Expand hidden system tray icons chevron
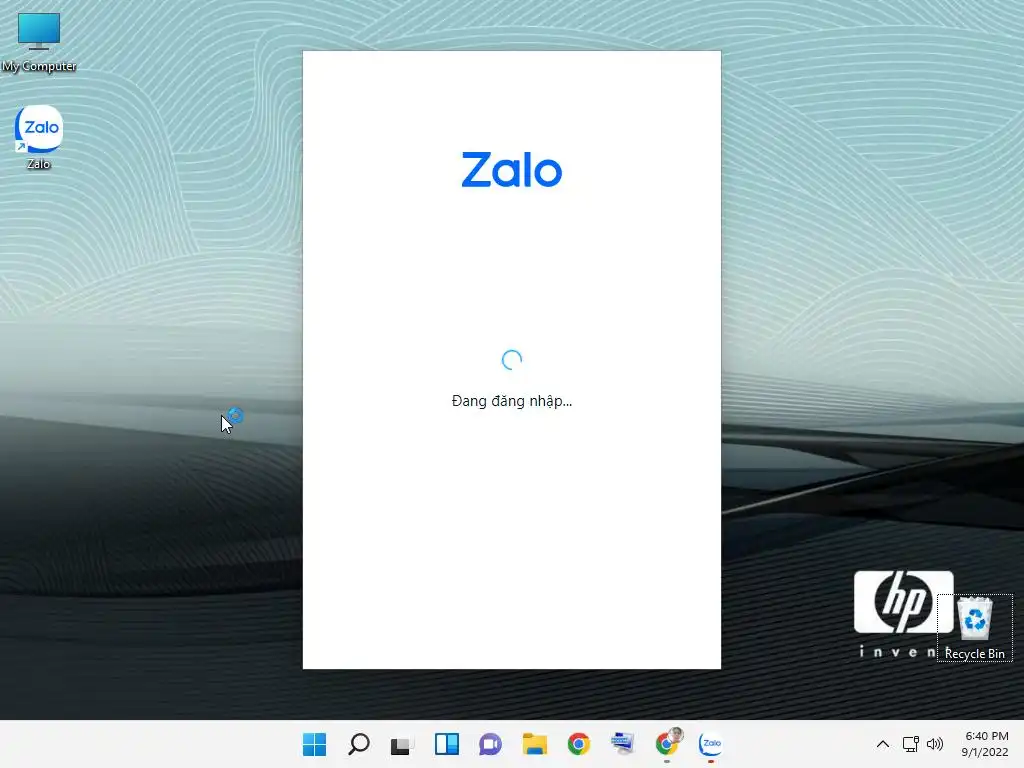This screenshot has width=1024, height=768. (x=882, y=744)
